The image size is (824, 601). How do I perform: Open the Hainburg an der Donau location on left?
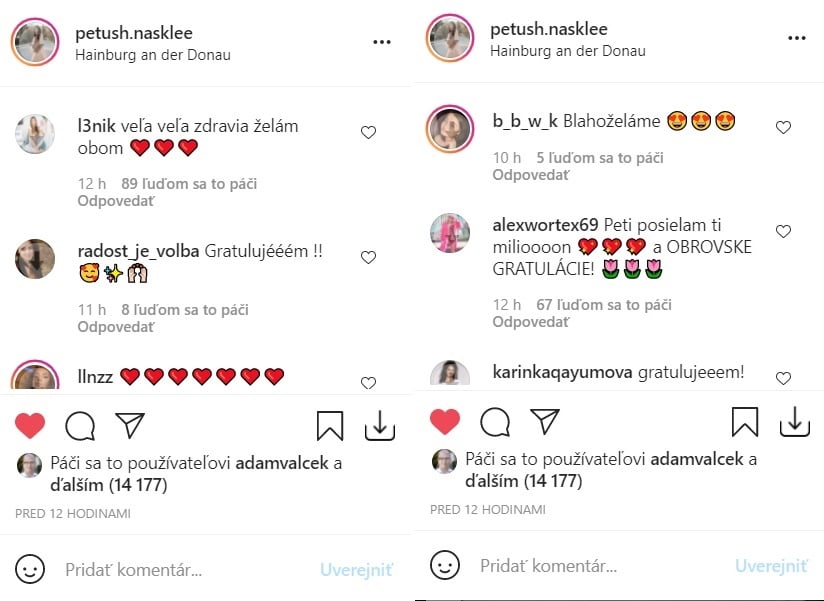click(153, 55)
